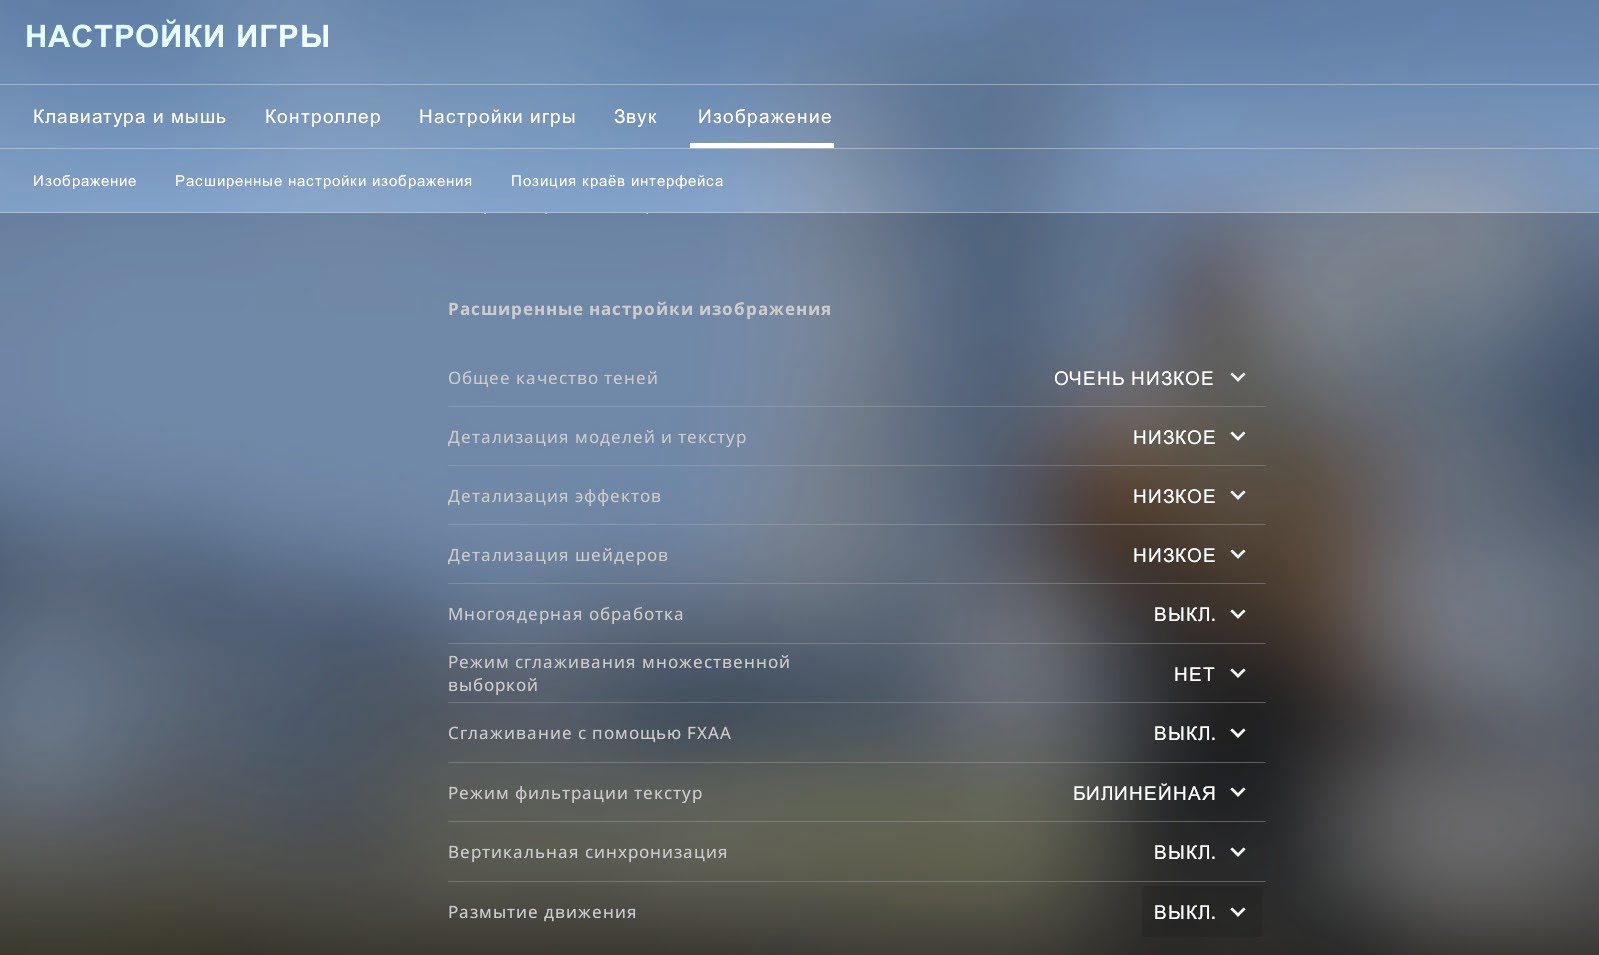Click the "Детализация моделей и текстур" label text
This screenshot has height=955, width=1599.
(x=597, y=437)
